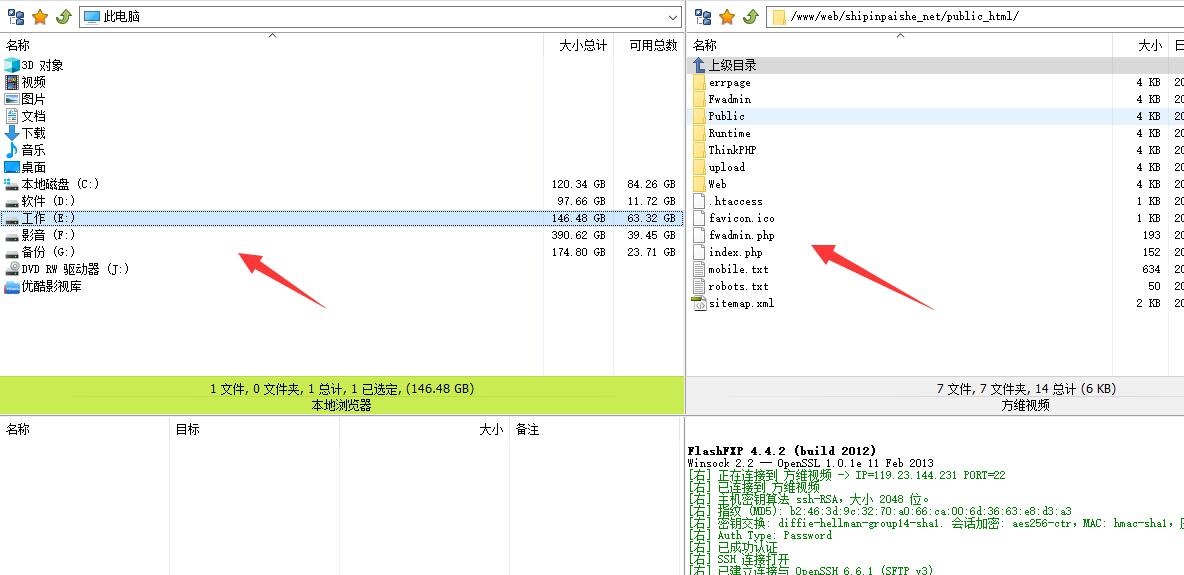Click the 方维视频 remote session label
This screenshot has height=575, width=1184.
click(x=1025, y=405)
